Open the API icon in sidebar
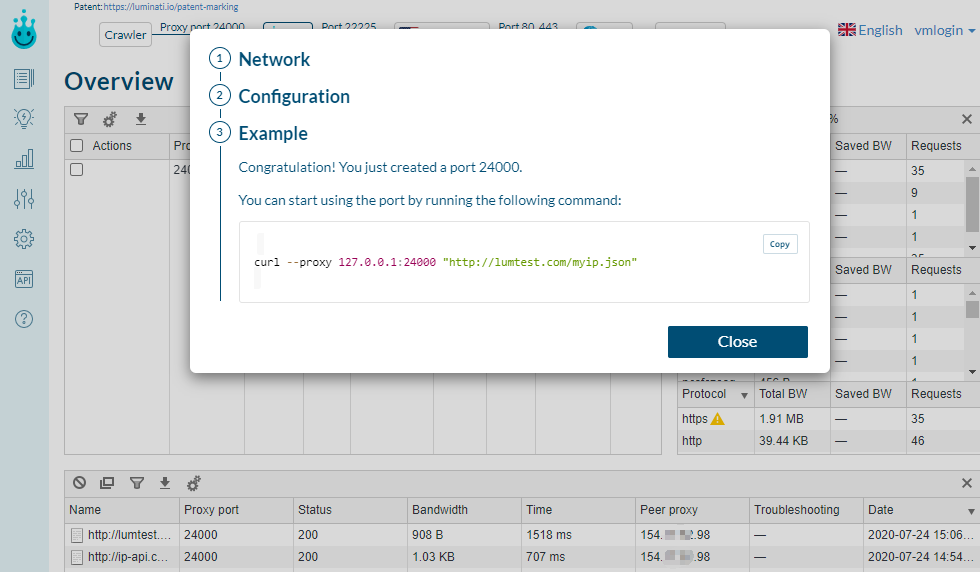 [24, 279]
